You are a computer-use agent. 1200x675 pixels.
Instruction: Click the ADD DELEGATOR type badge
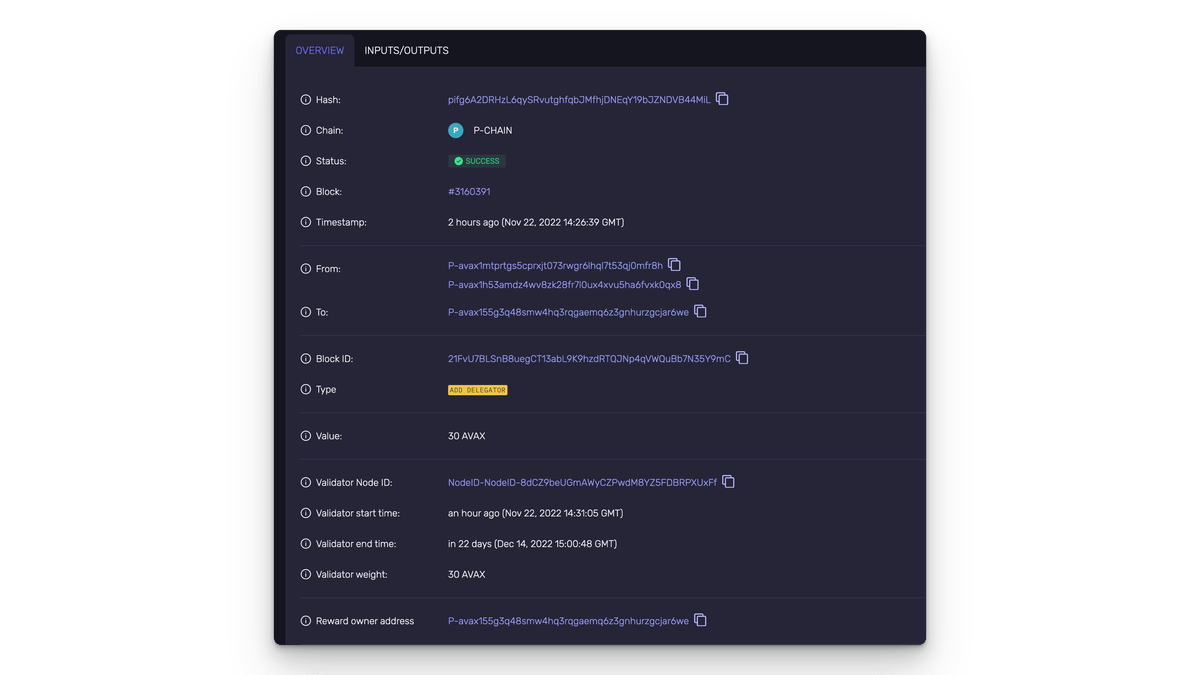pos(477,390)
